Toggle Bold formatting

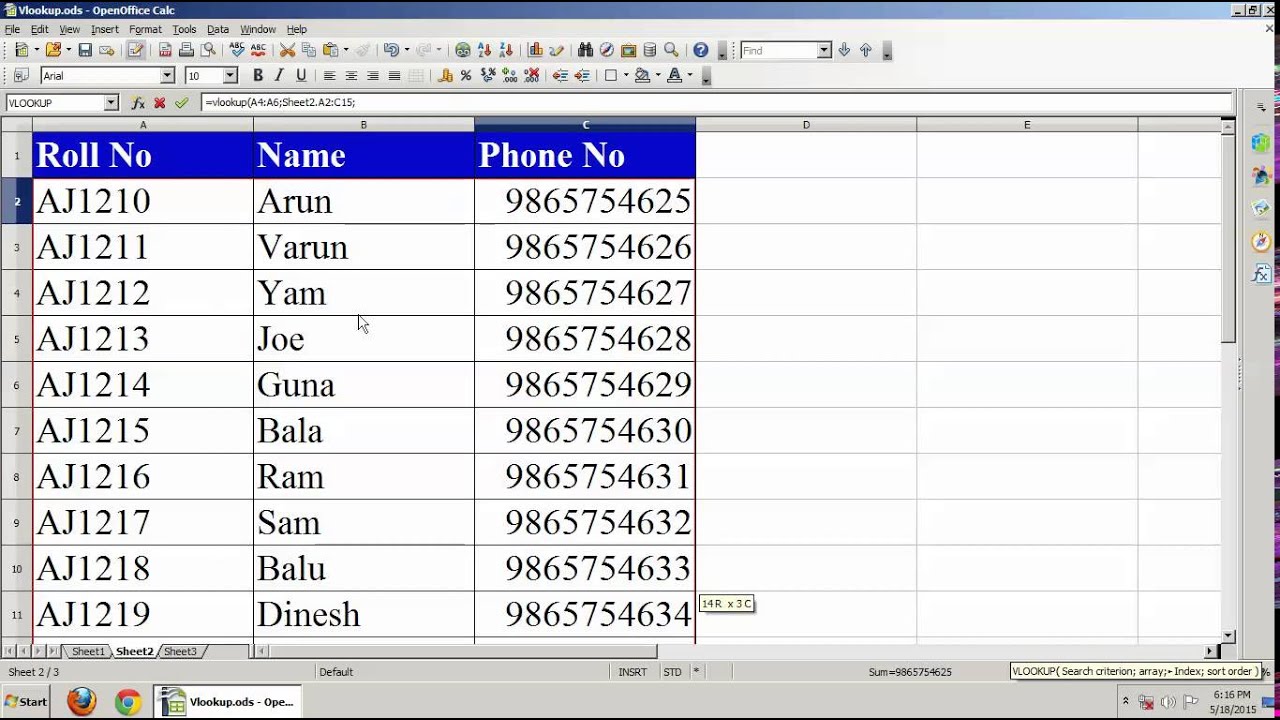coord(258,75)
